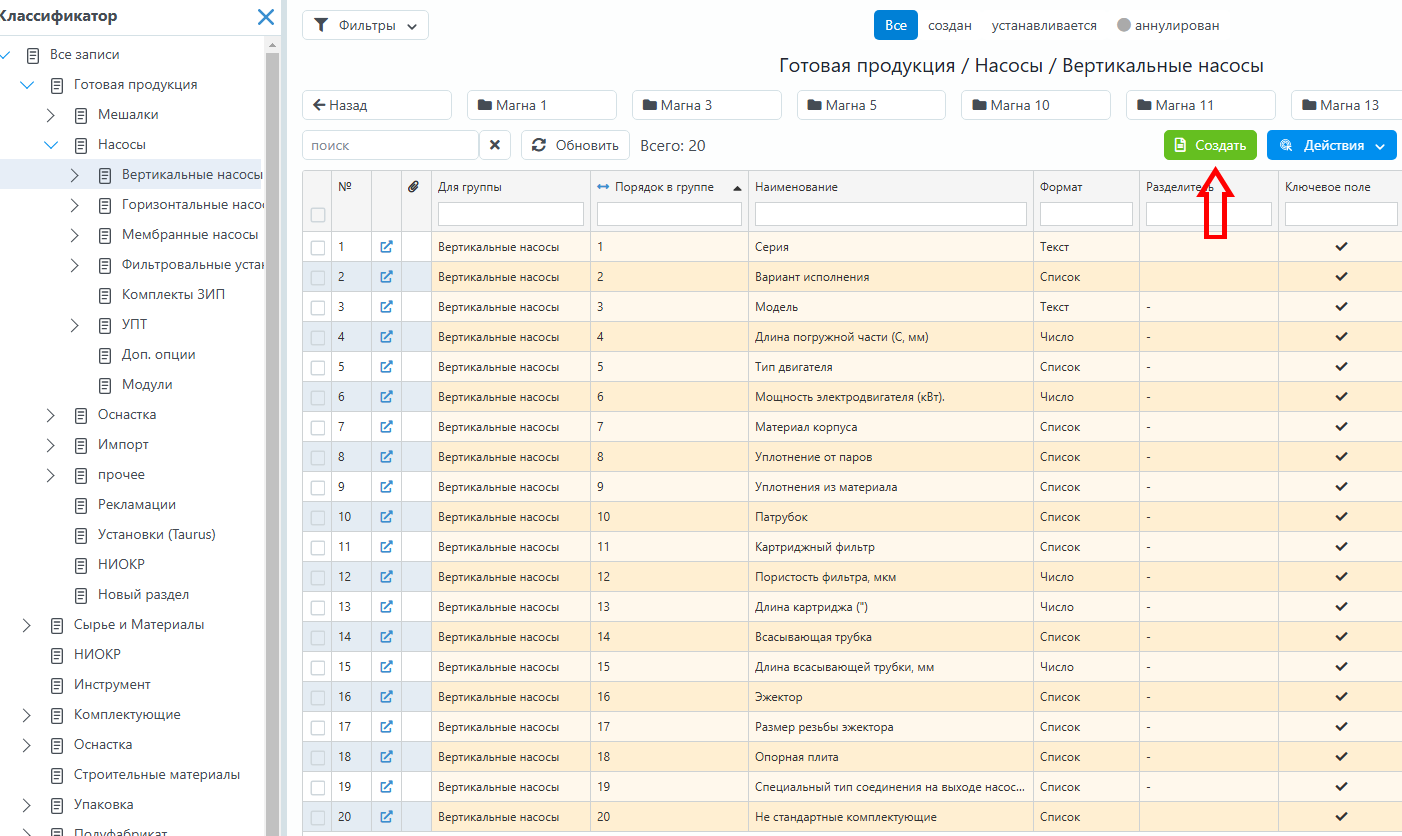The width and height of the screenshot is (1402, 836).
Task: Expand the Действия dropdown menu
Action: click(x=1331, y=145)
